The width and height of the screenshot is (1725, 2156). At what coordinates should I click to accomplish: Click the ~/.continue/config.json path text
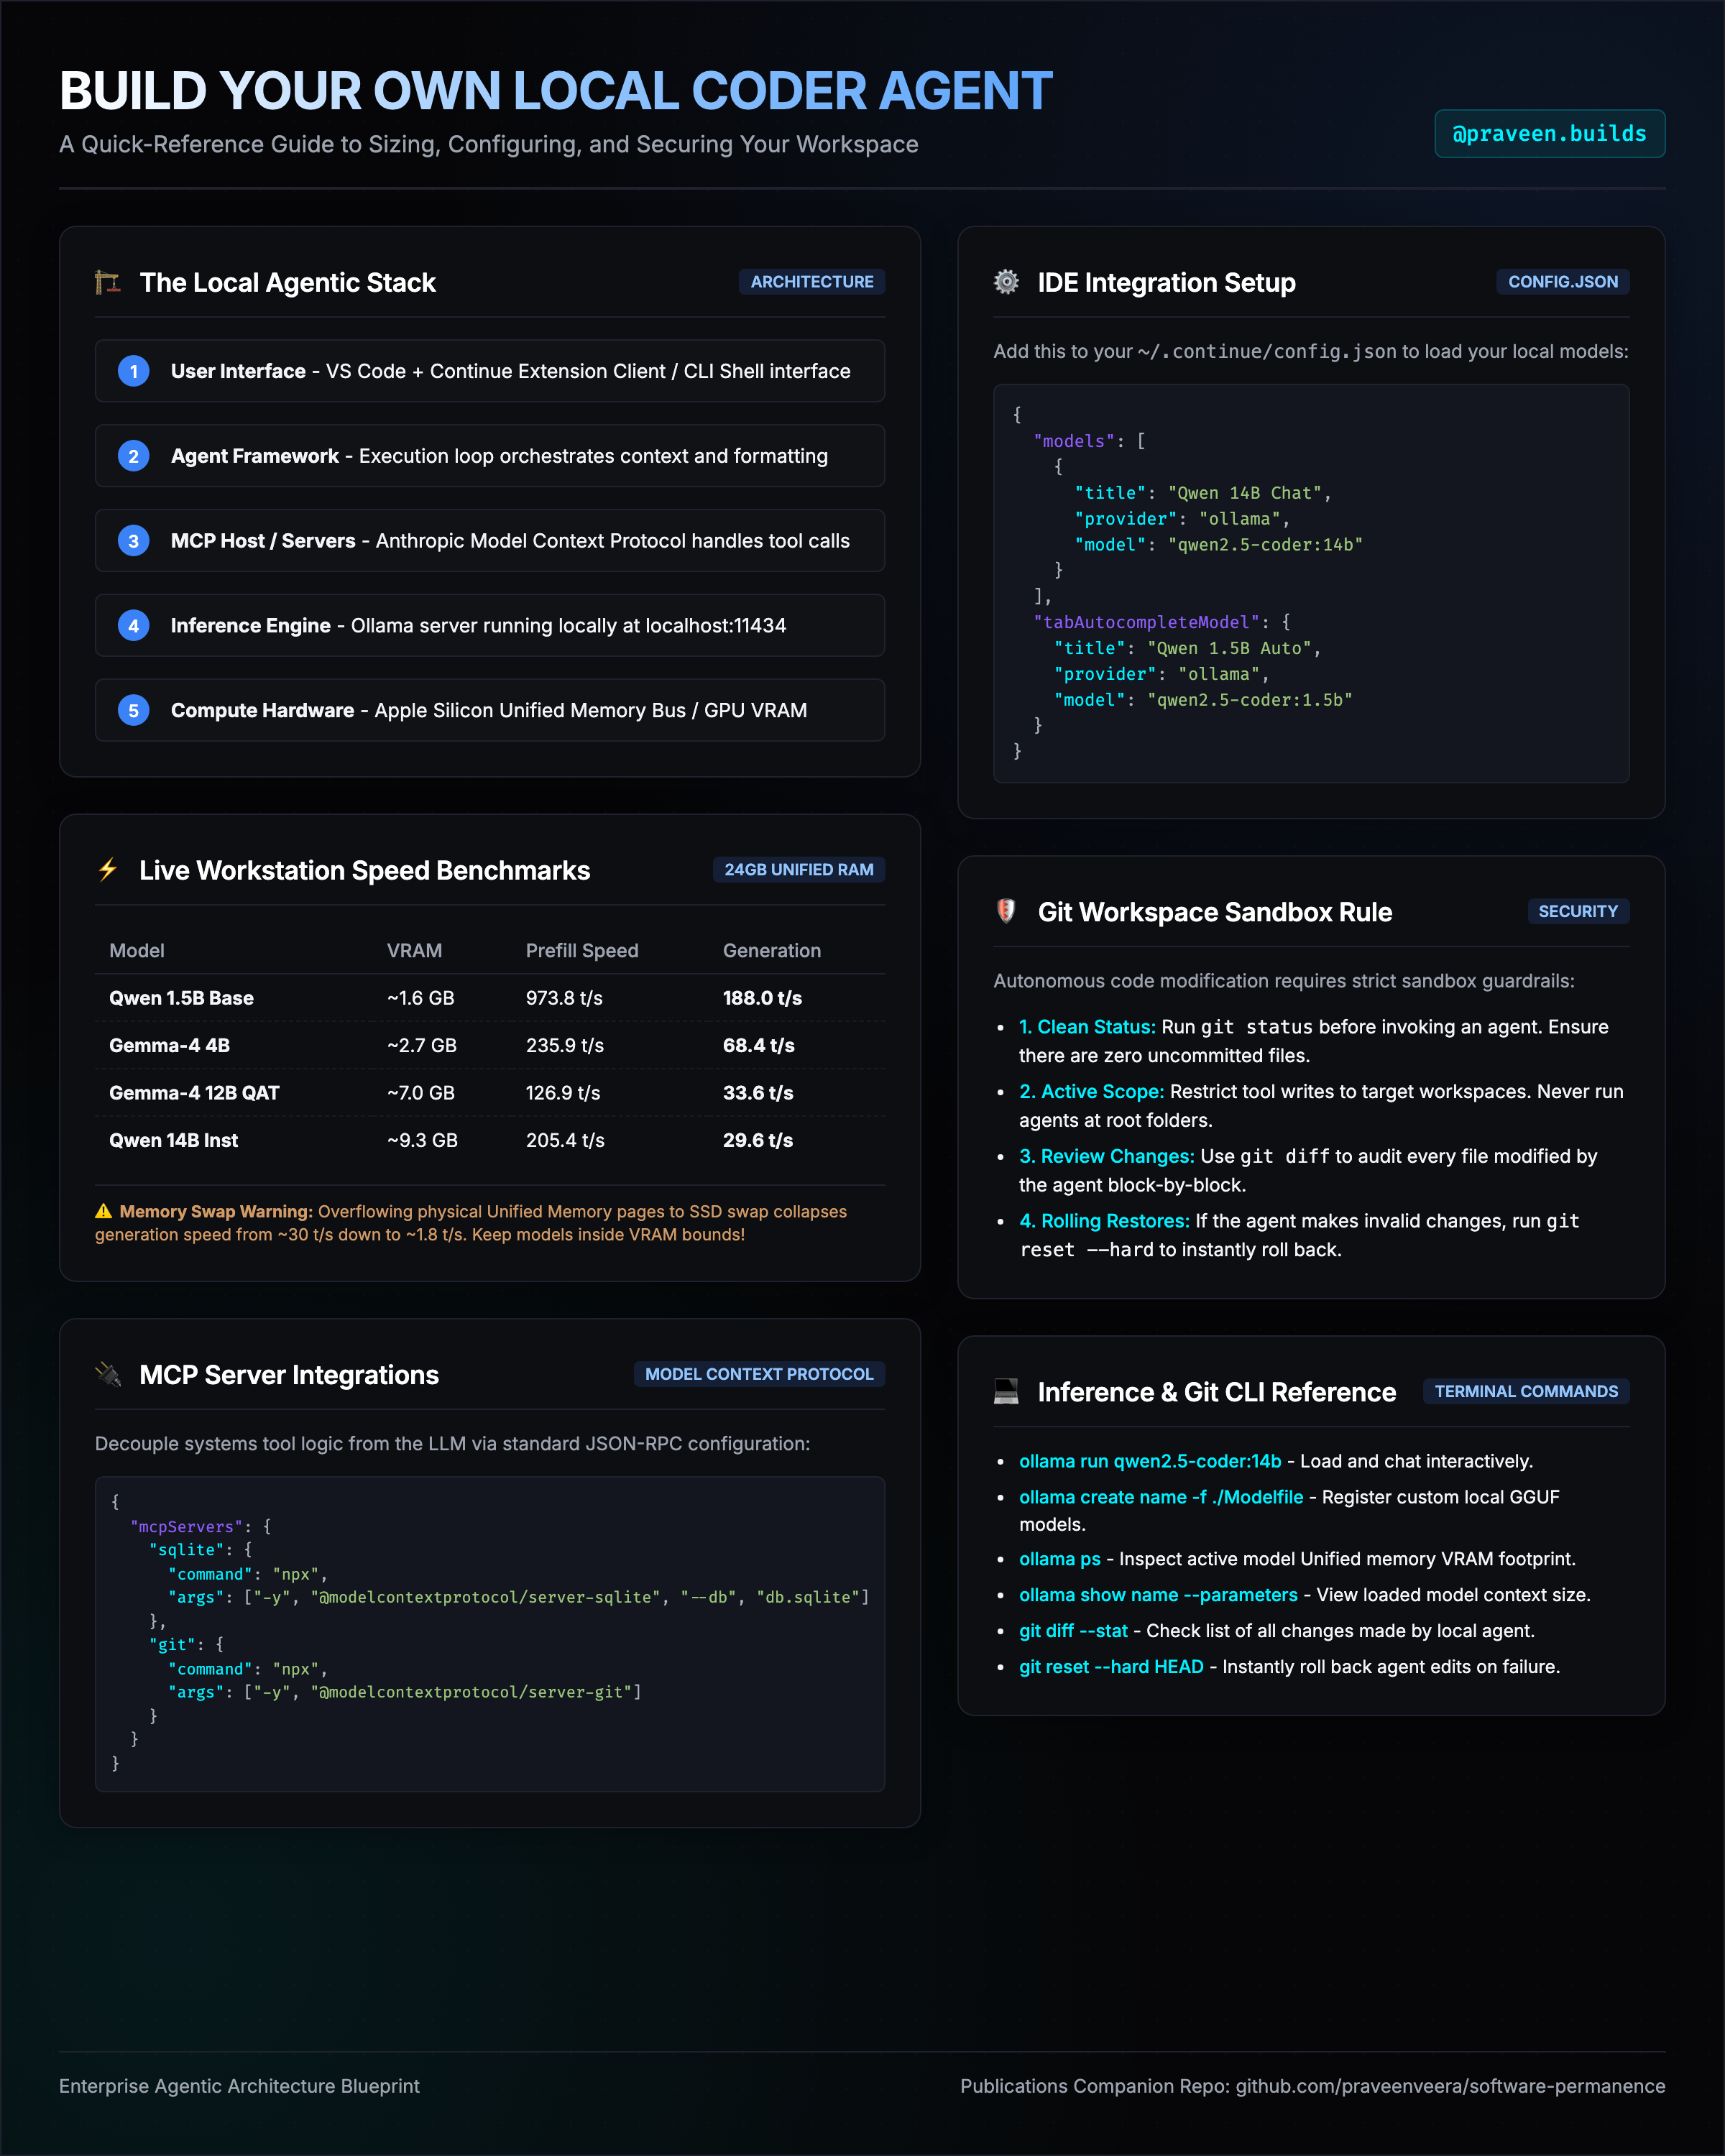pos(1267,351)
